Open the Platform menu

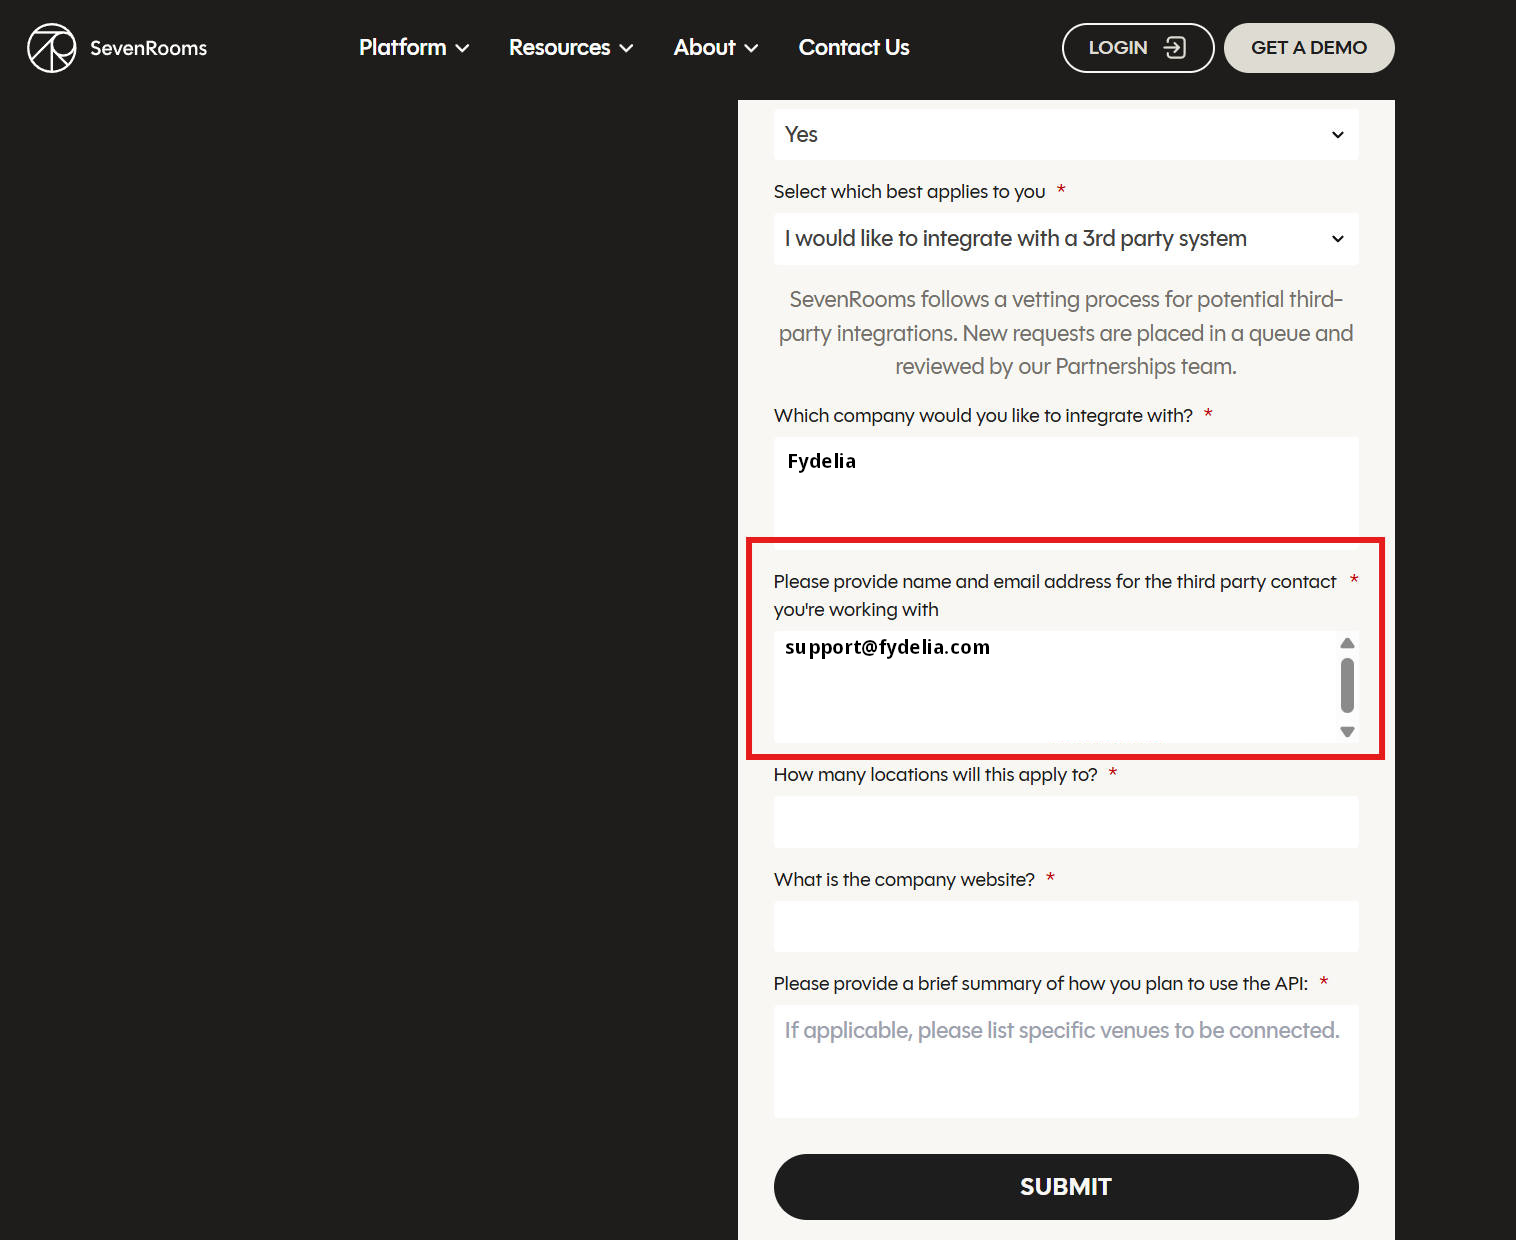point(413,48)
